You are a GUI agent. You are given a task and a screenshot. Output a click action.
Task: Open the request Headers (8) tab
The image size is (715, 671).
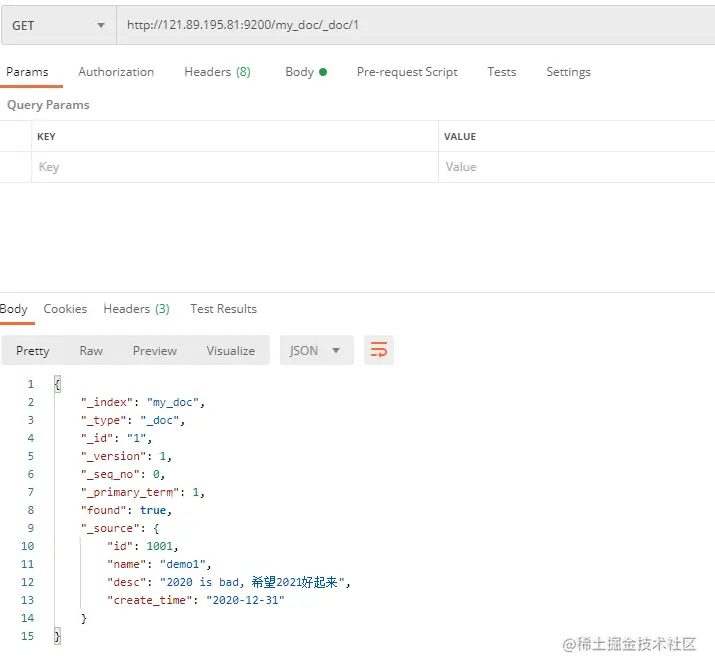click(x=217, y=72)
